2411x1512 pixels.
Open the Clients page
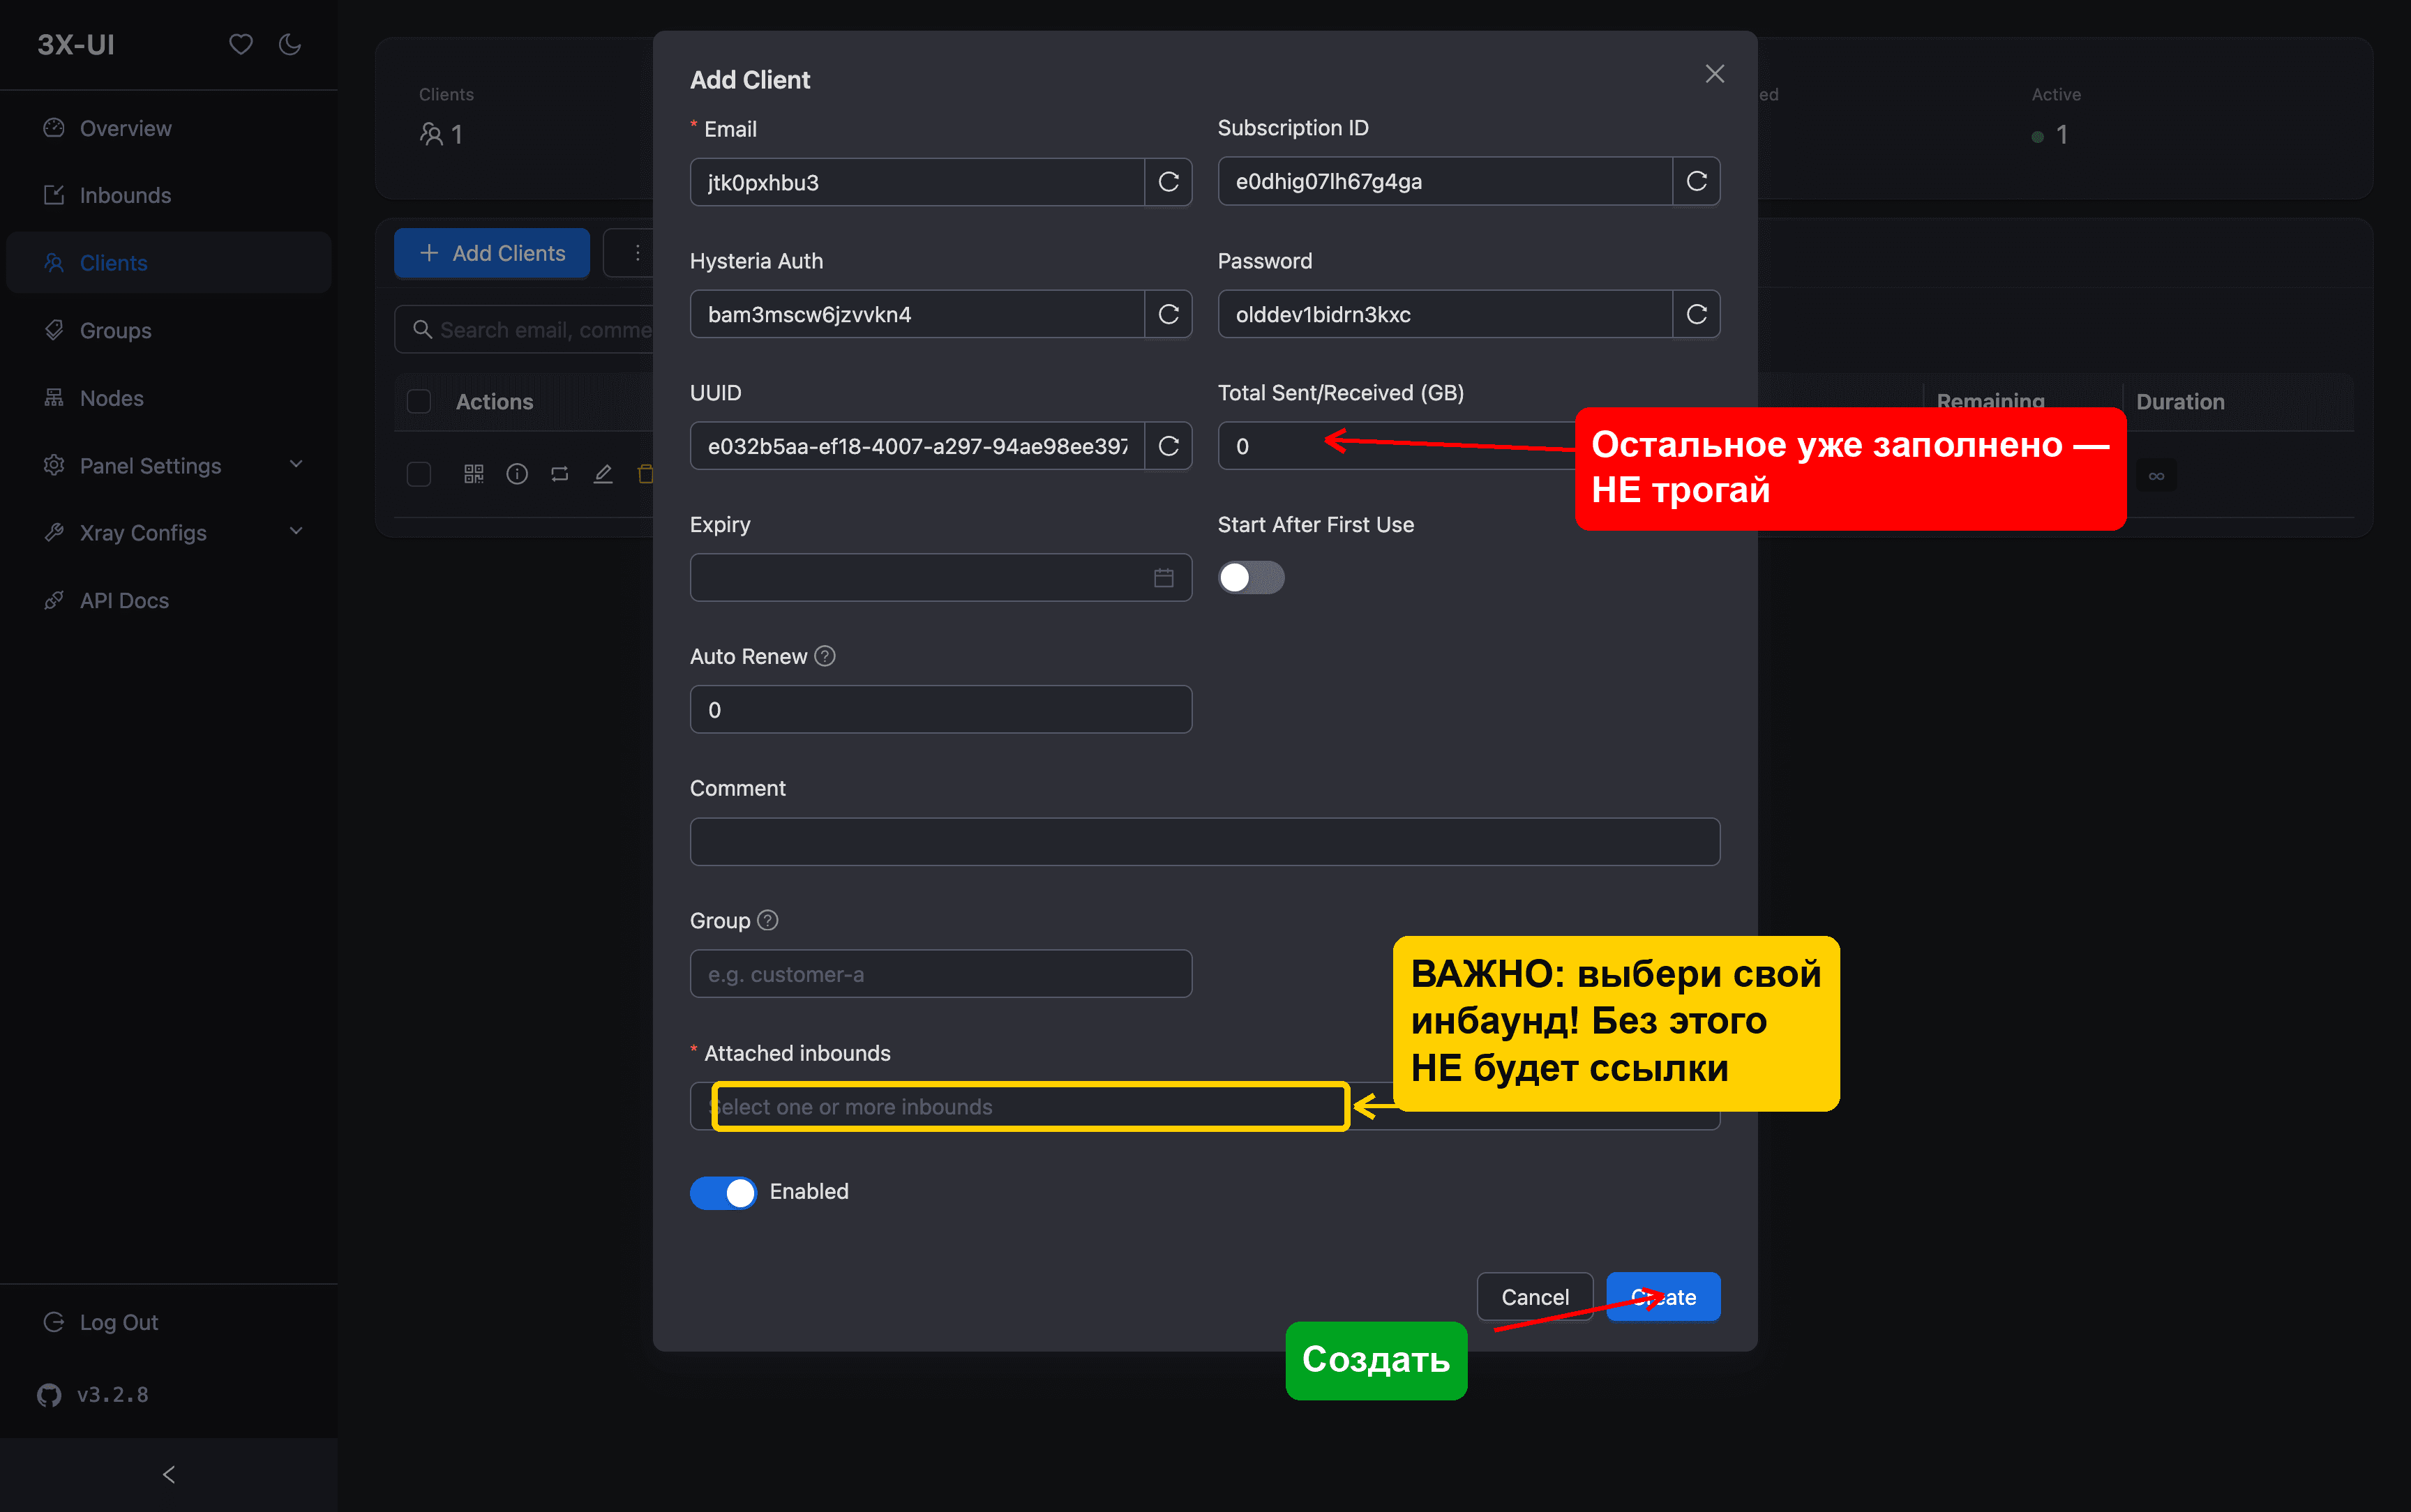[x=169, y=263]
